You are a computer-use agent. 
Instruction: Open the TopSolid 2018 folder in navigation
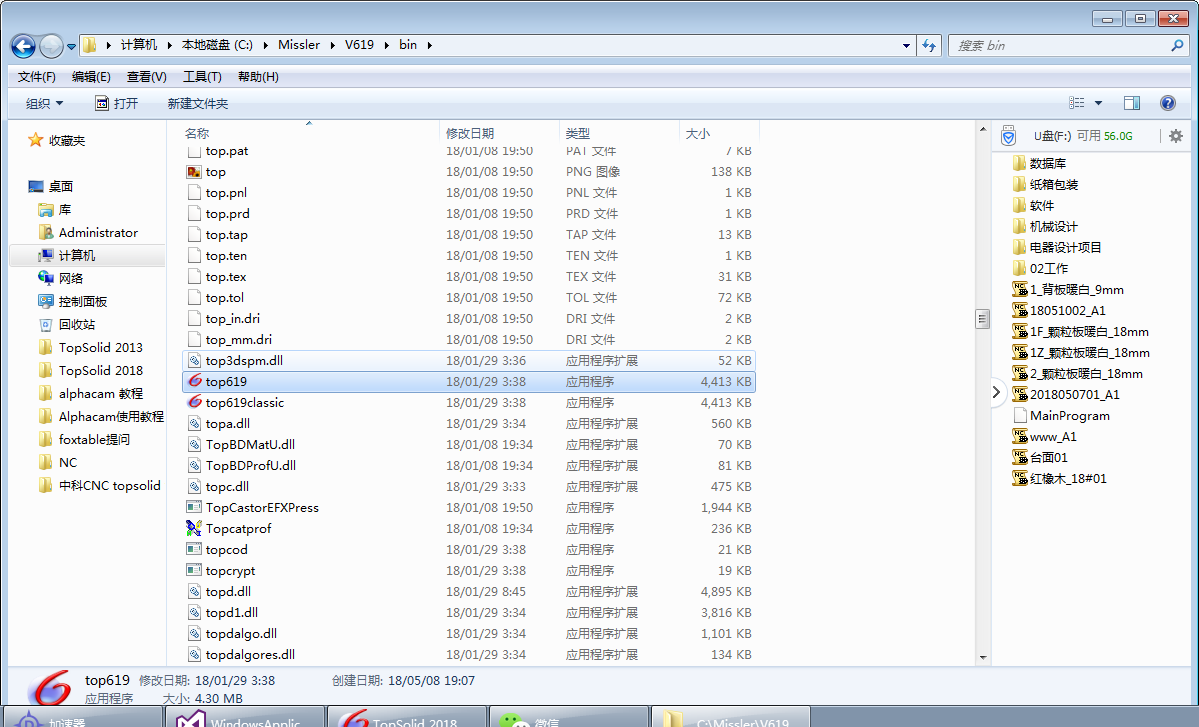click(x=90, y=370)
